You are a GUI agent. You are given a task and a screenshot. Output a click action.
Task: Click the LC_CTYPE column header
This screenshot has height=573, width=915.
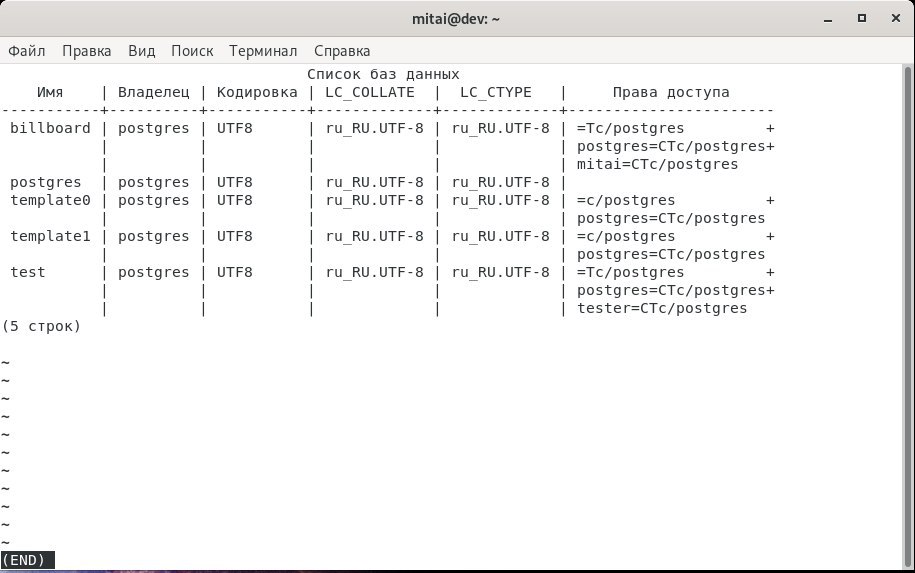point(496,92)
